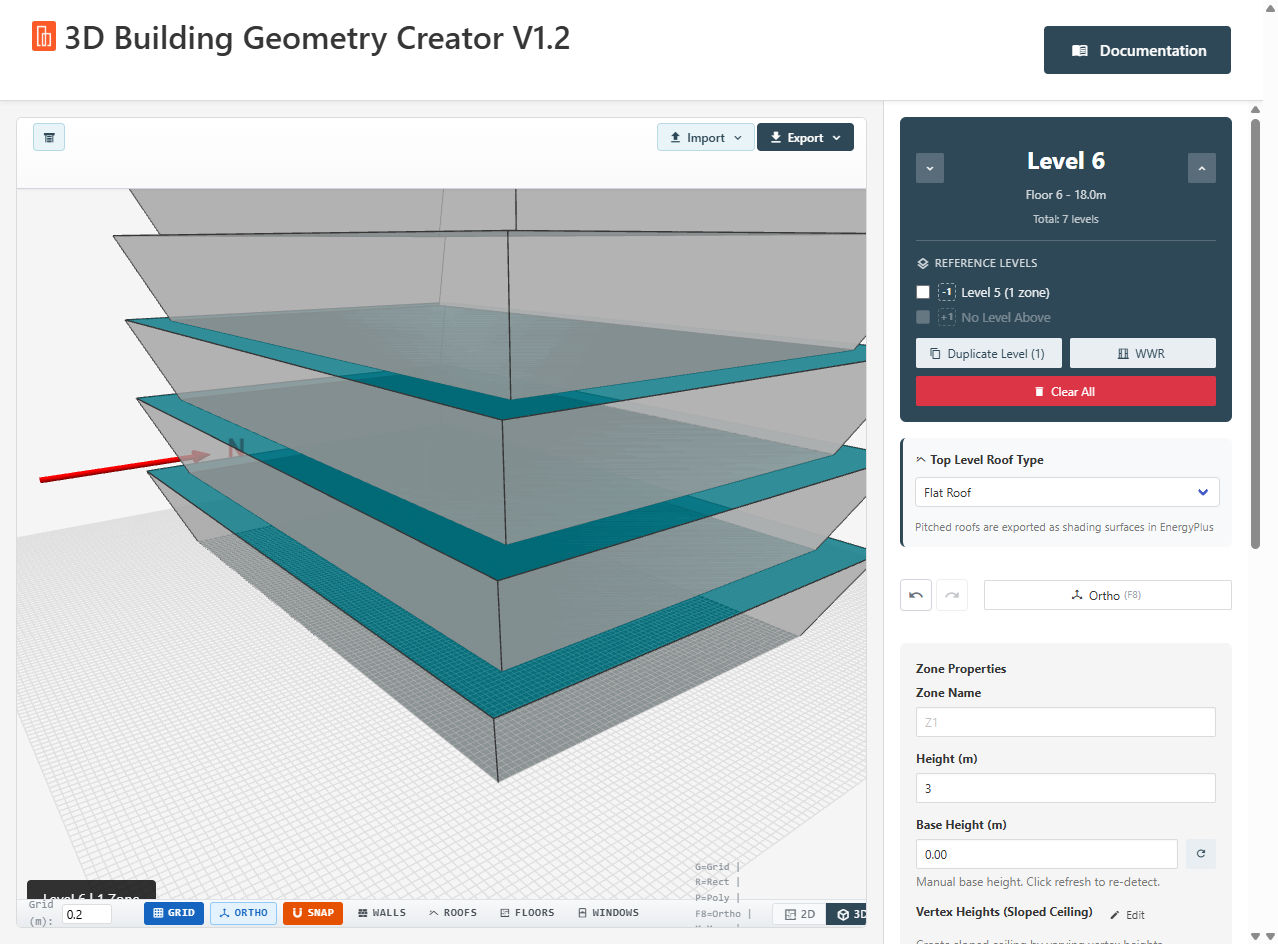Open the Flat Roof type dropdown
Viewport: 1278px width, 944px height.
[1067, 492]
